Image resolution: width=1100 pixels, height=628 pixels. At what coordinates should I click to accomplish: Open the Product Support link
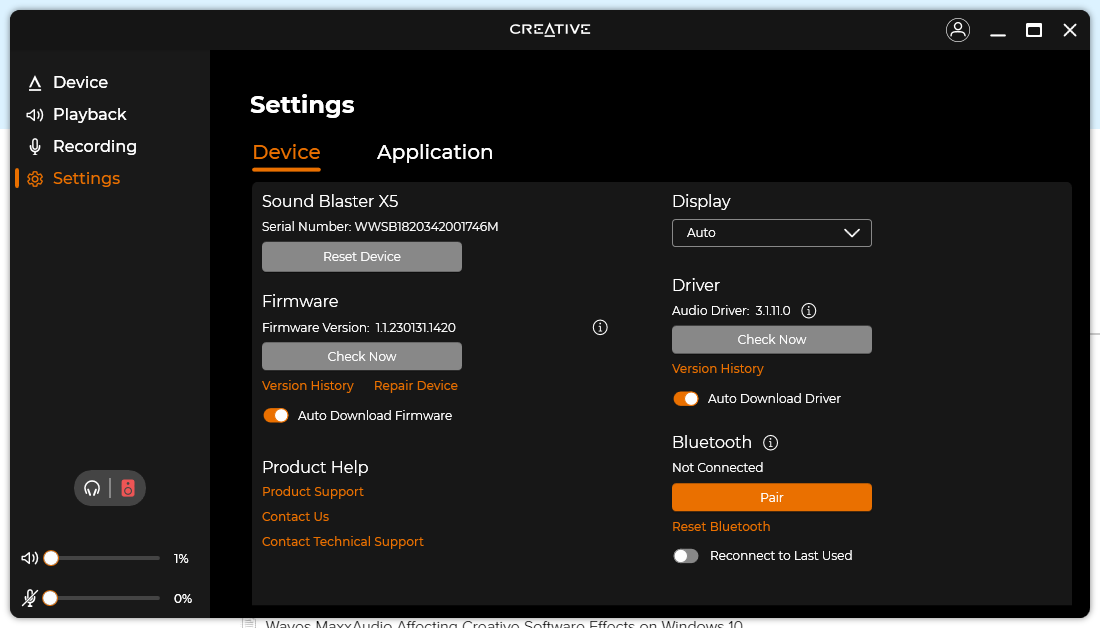[x=313, y=492]
